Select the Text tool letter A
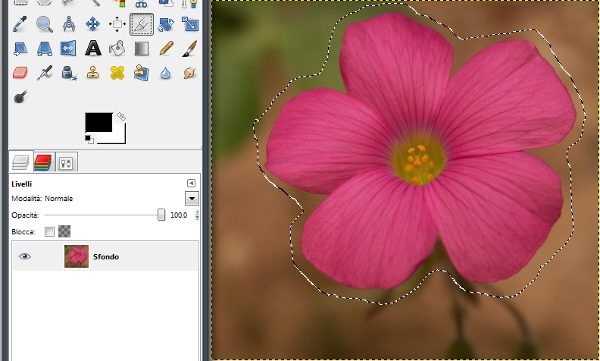The image size is (600, 361). [93, 49]
